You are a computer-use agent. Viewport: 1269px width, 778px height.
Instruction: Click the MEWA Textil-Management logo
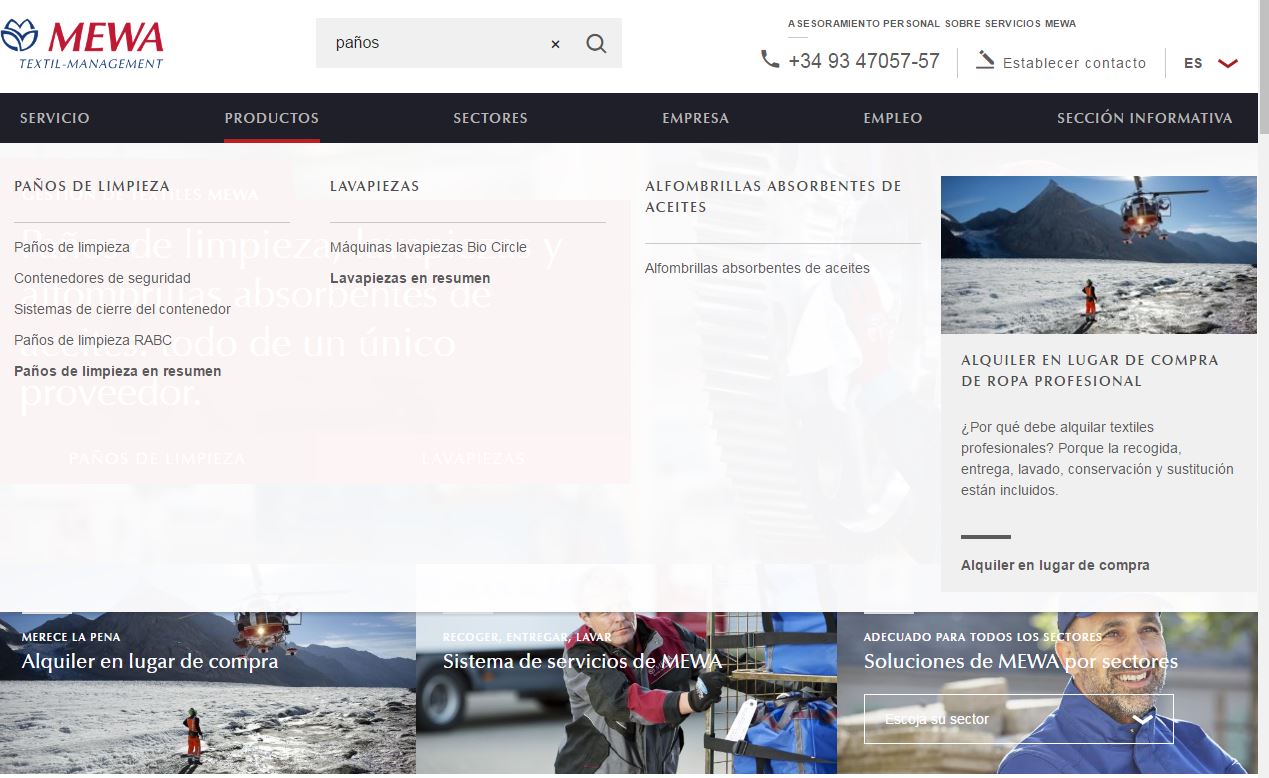click(82, 45)
